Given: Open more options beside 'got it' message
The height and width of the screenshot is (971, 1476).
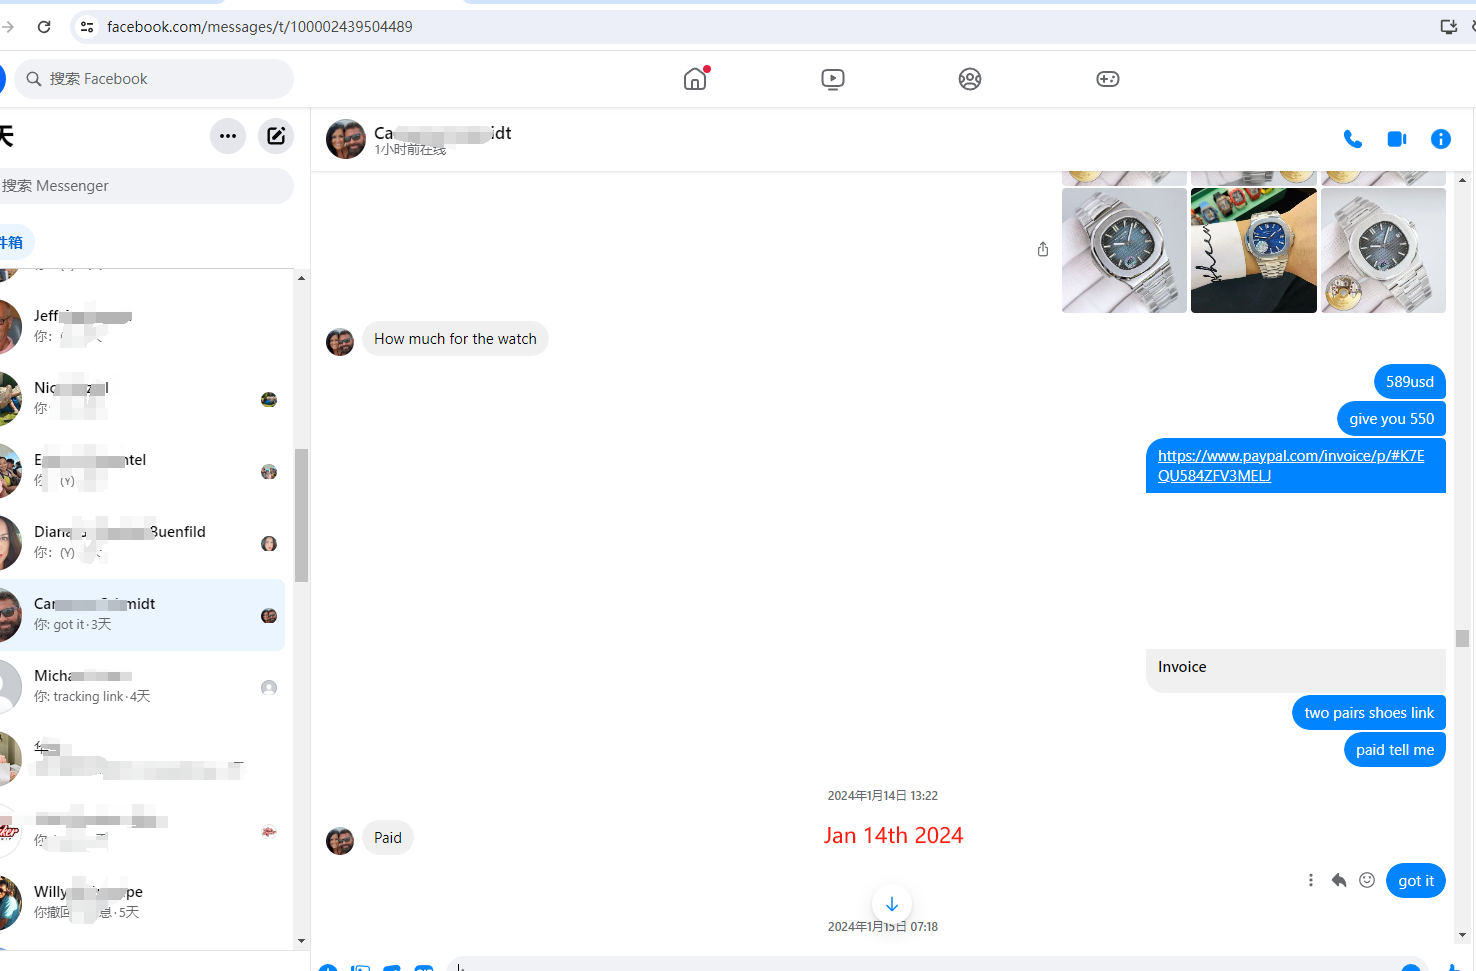Looking at the screenshot, I should [1310, 880].
